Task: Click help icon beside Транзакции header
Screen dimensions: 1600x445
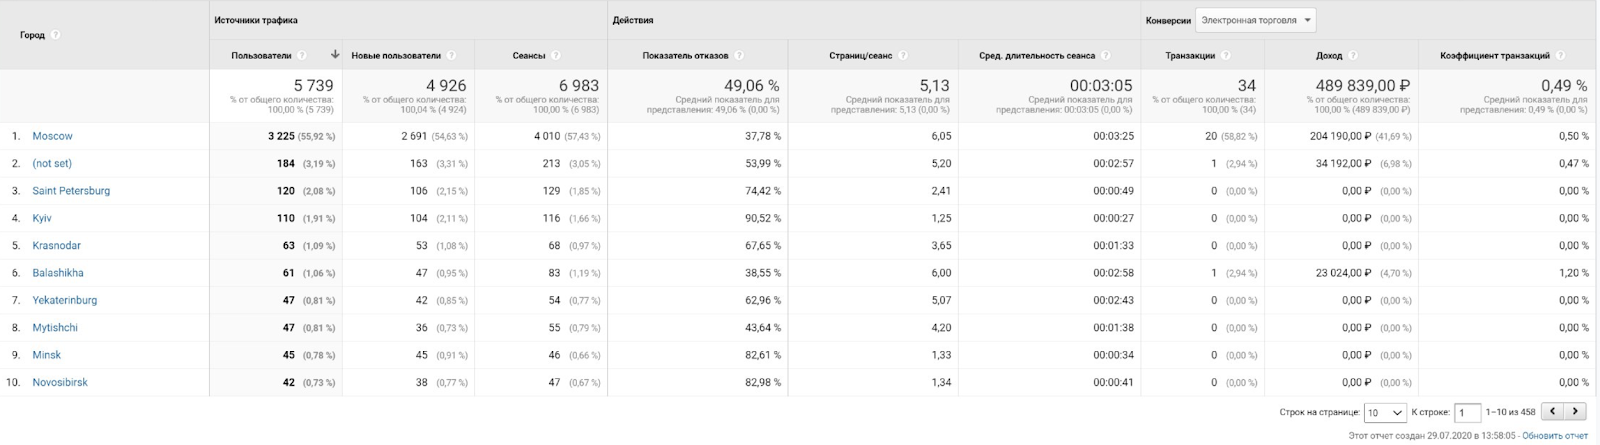Action: point(1225,56)
